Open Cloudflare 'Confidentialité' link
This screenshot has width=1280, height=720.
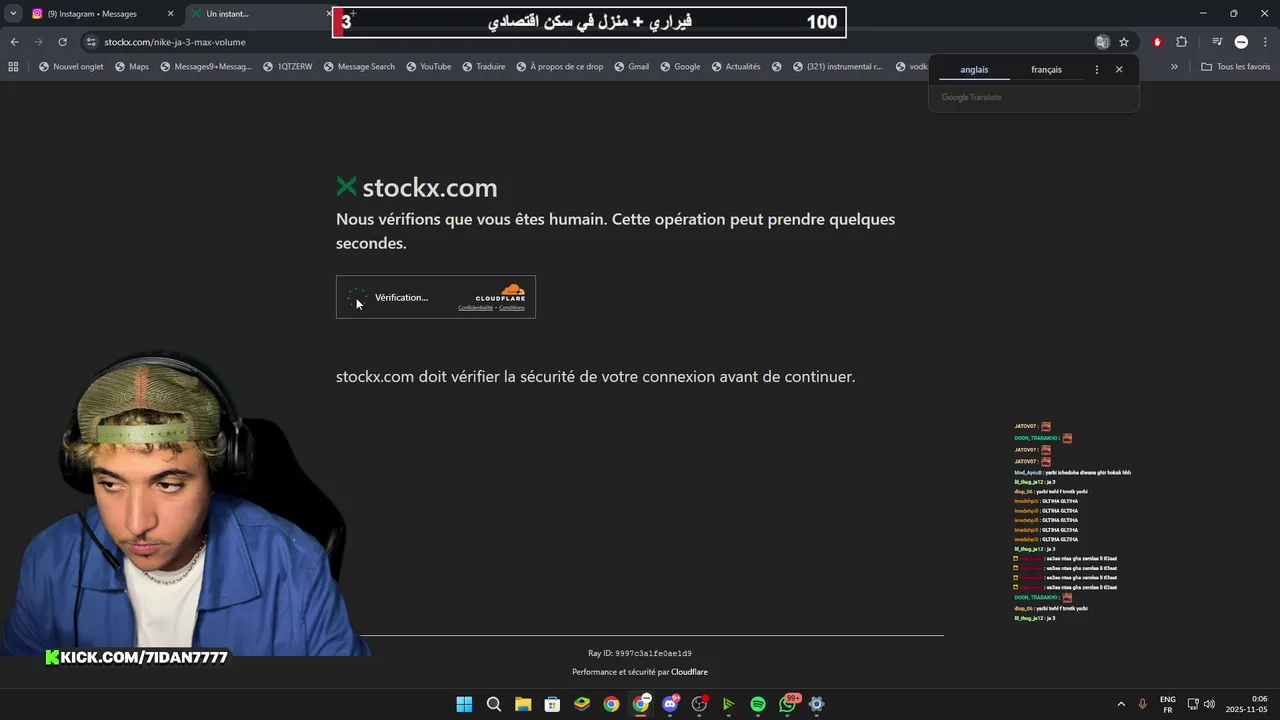coord(475,308)
